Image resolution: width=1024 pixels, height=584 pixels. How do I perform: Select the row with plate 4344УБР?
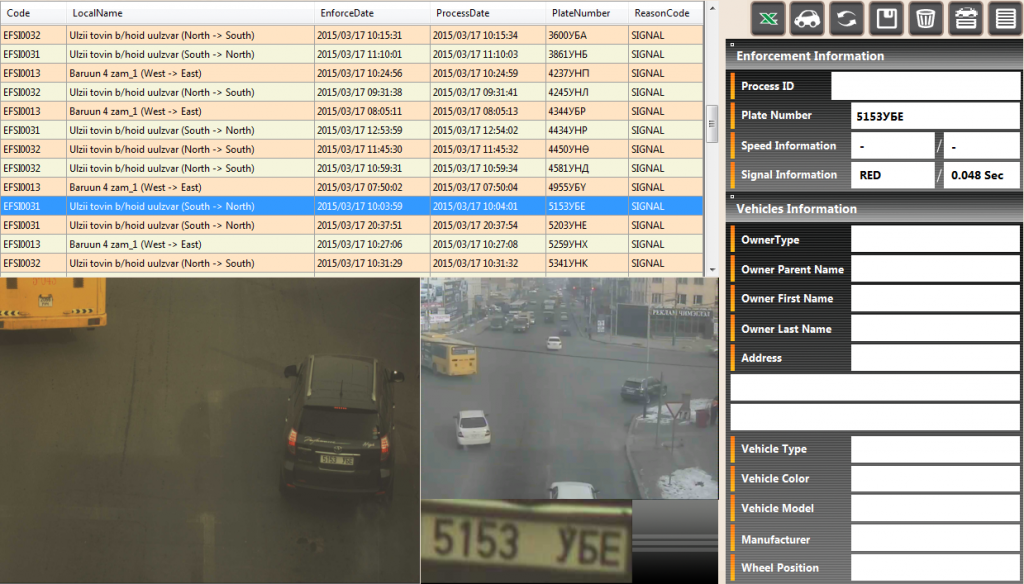[x=567, y=111]
